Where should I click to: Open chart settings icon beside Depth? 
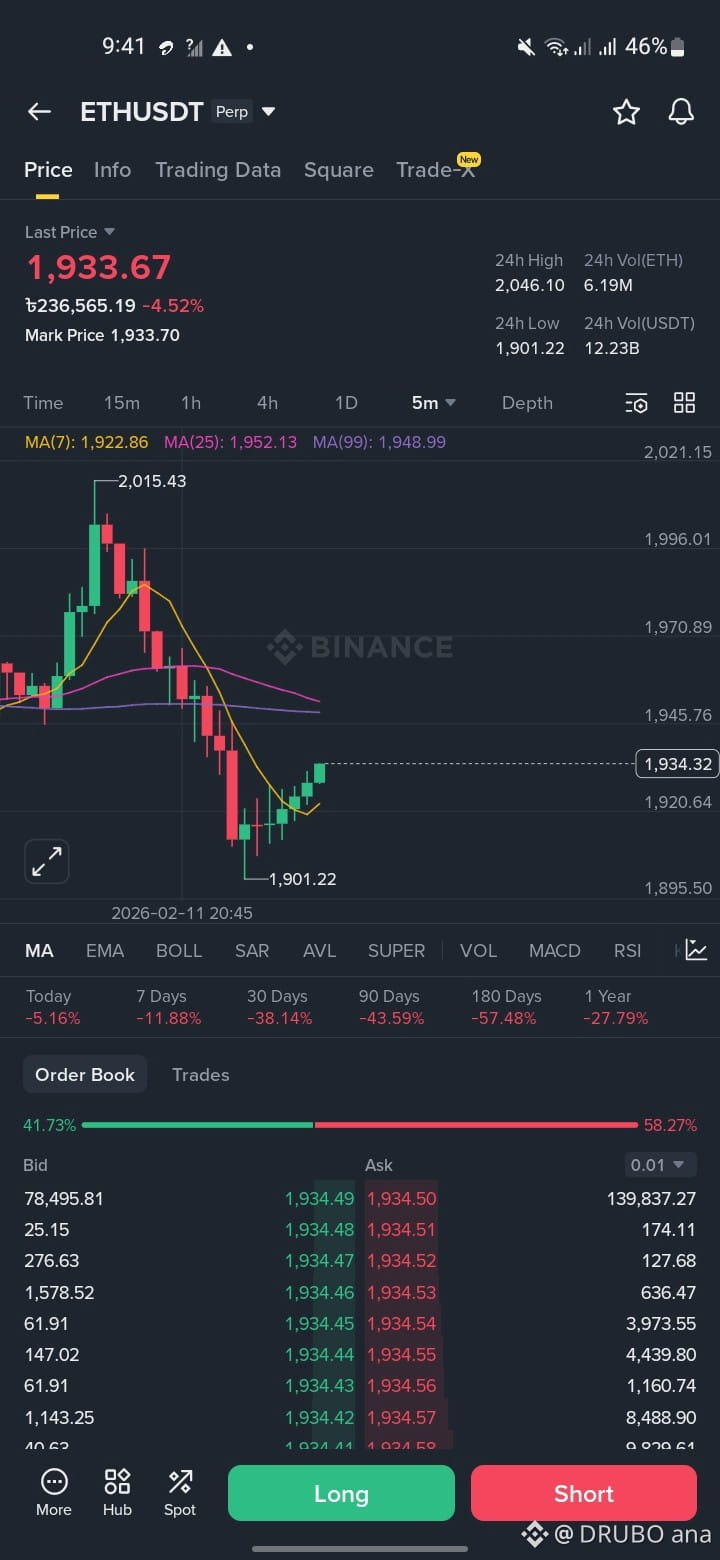(637, 403)
